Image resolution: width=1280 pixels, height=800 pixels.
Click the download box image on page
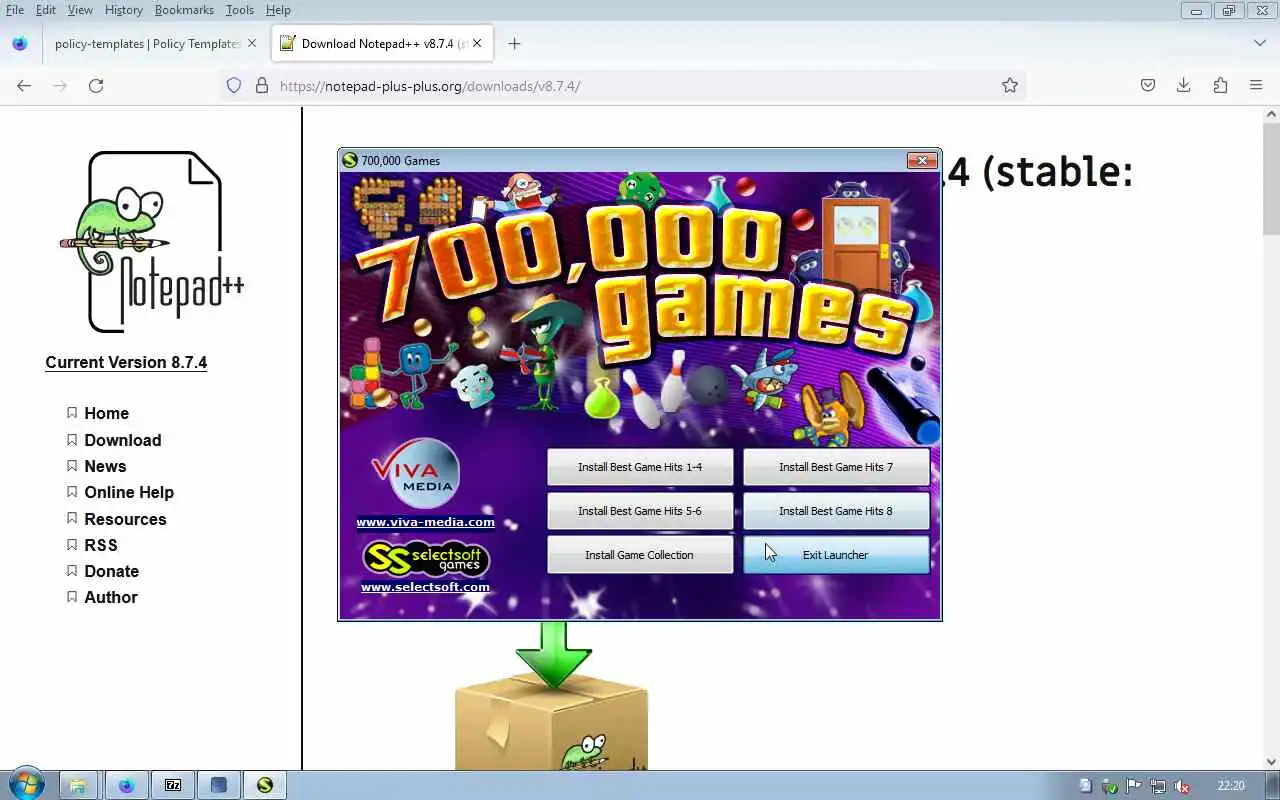[x=552, y=696]
